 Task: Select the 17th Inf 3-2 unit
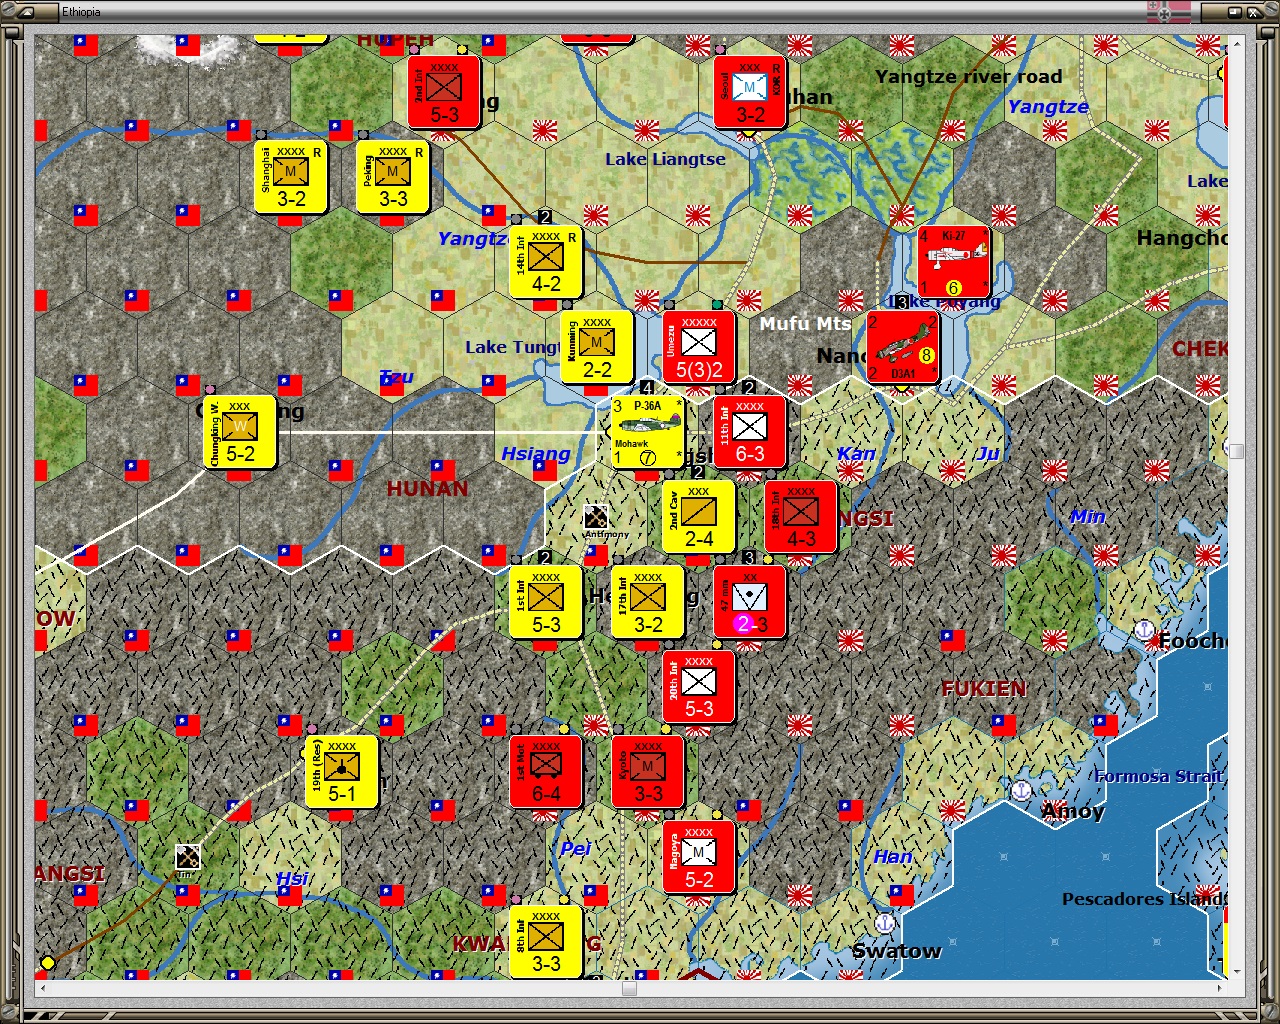point(648,602)
